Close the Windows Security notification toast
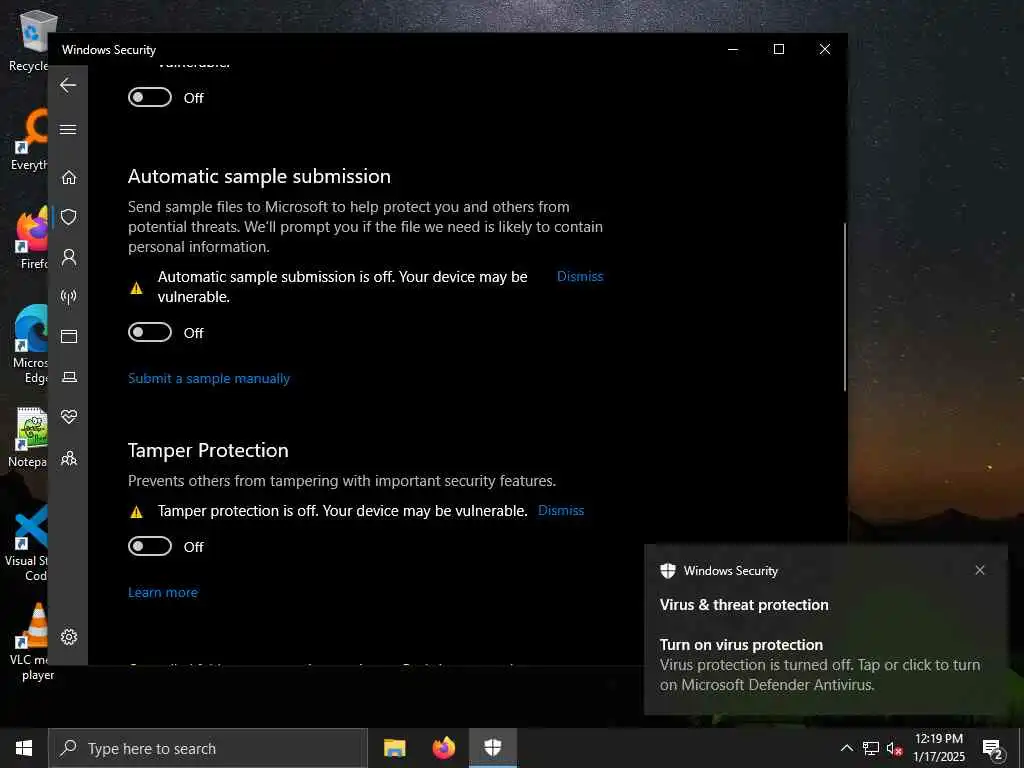Image resolution: width=1024 pixels, height=768 pixels. pyautogui.click(x=980, y=570)
